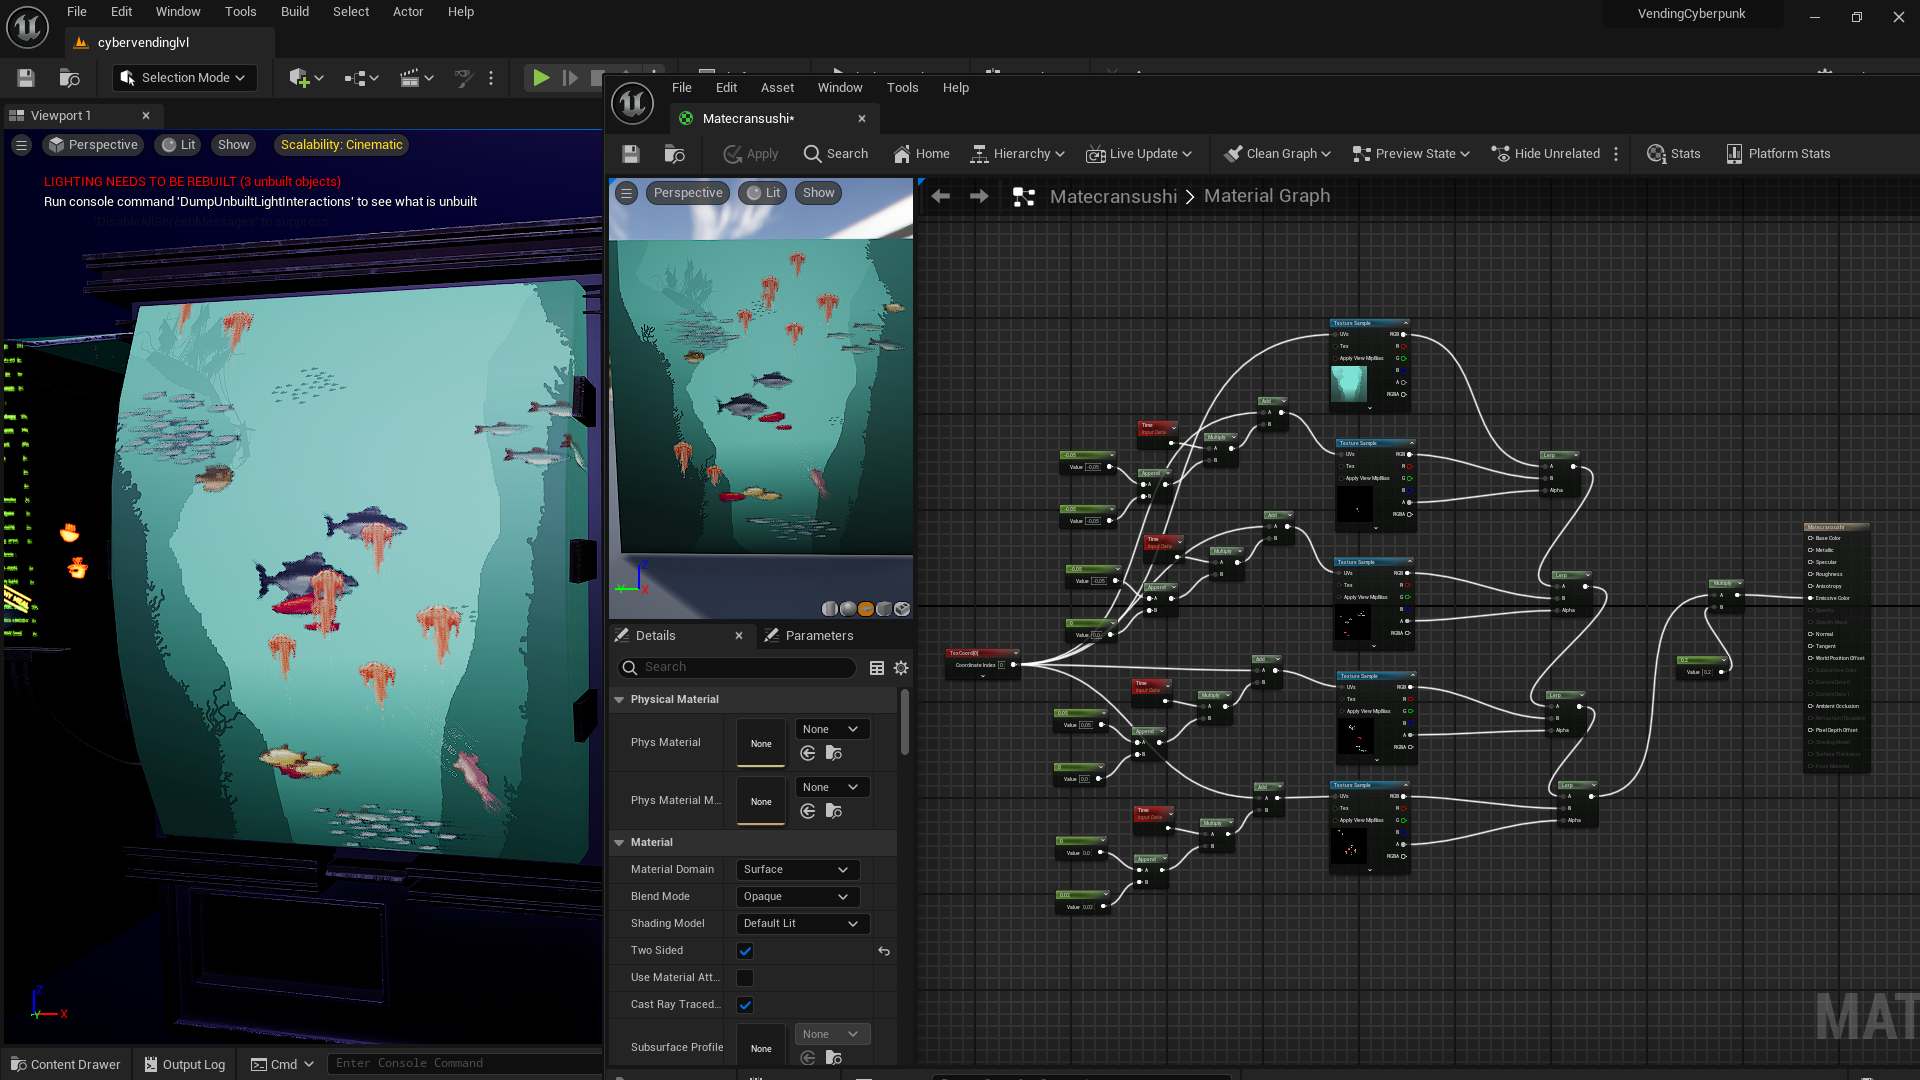
Task: Open Material Domain dropdown
Action: click(x=797, y=870)
